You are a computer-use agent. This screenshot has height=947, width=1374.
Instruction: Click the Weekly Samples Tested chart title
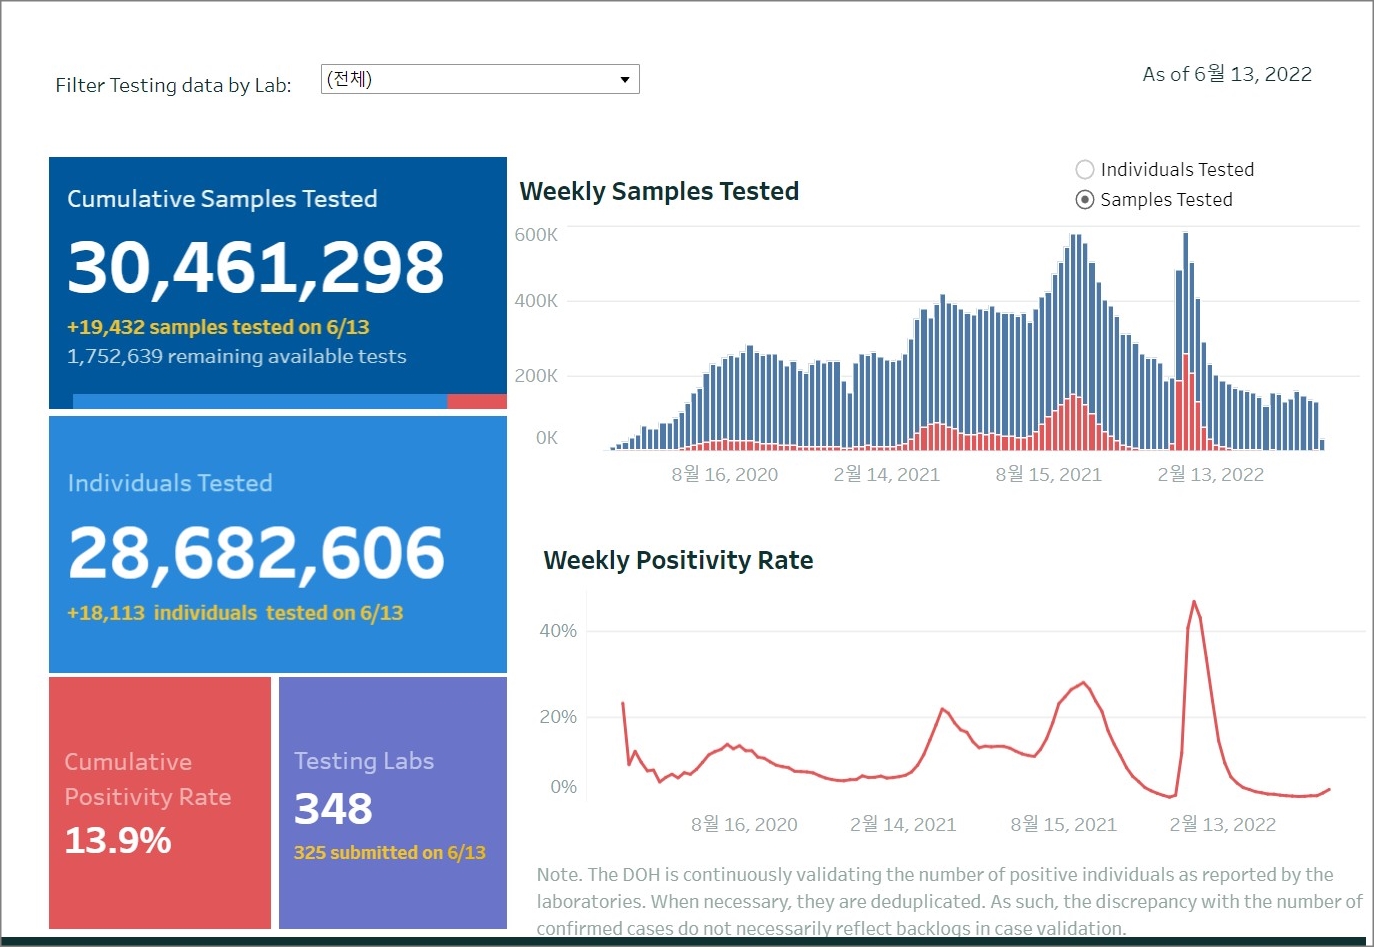coord(659,191)
